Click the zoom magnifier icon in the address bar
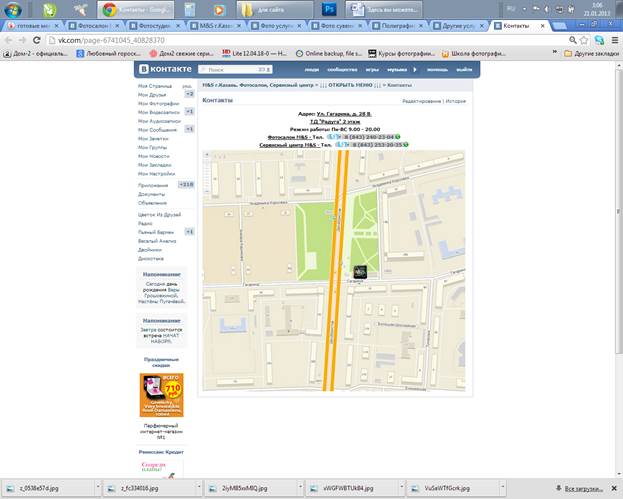The width and height of the screenshot is (623, 499). pos(573,40)
